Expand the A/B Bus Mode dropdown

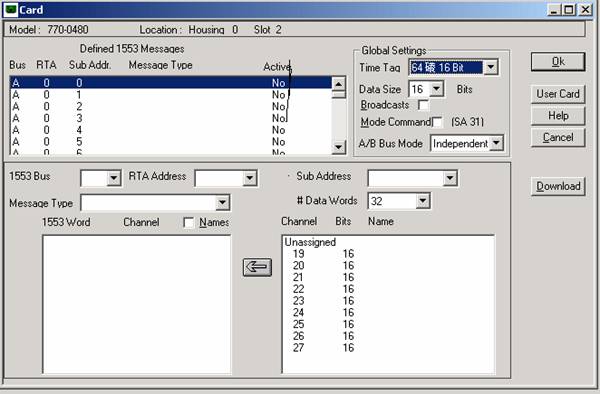click(496, 143)
